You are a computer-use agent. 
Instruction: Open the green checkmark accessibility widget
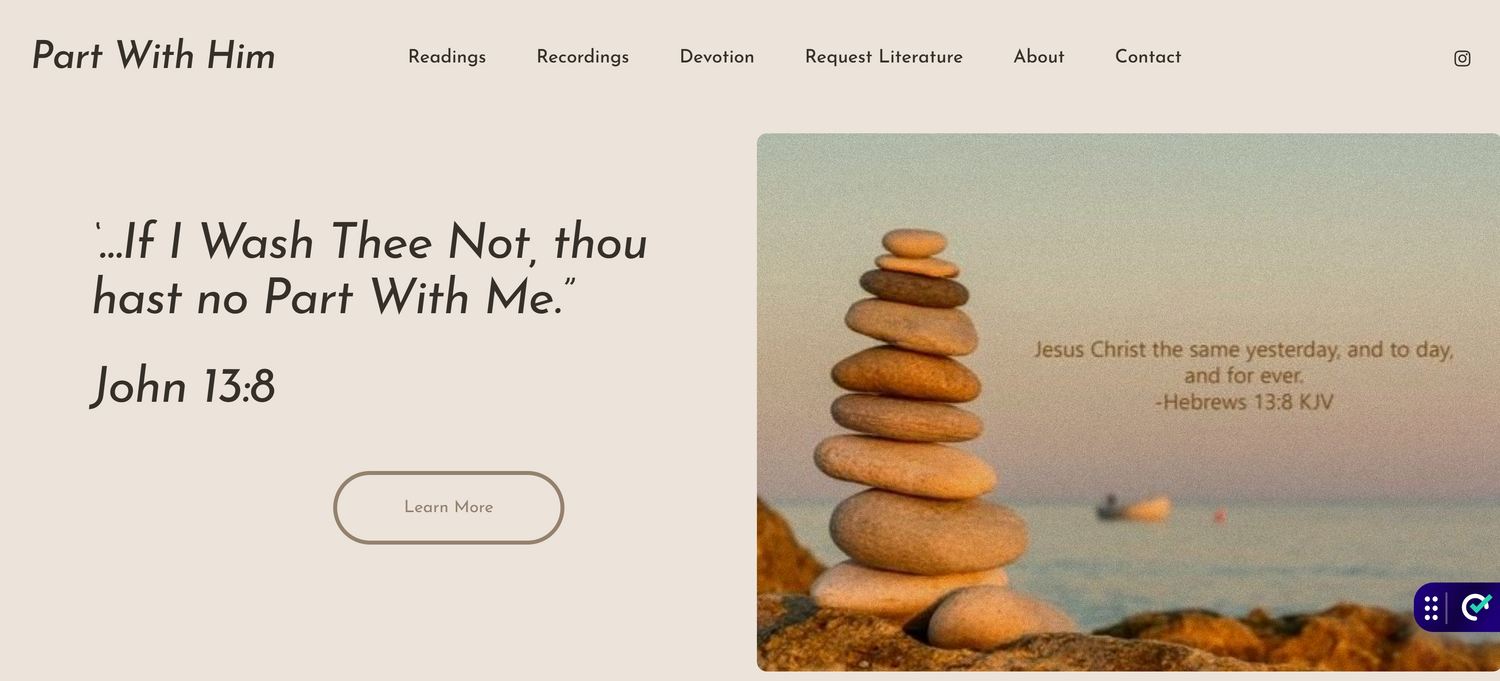click(x=1475, y=607)
